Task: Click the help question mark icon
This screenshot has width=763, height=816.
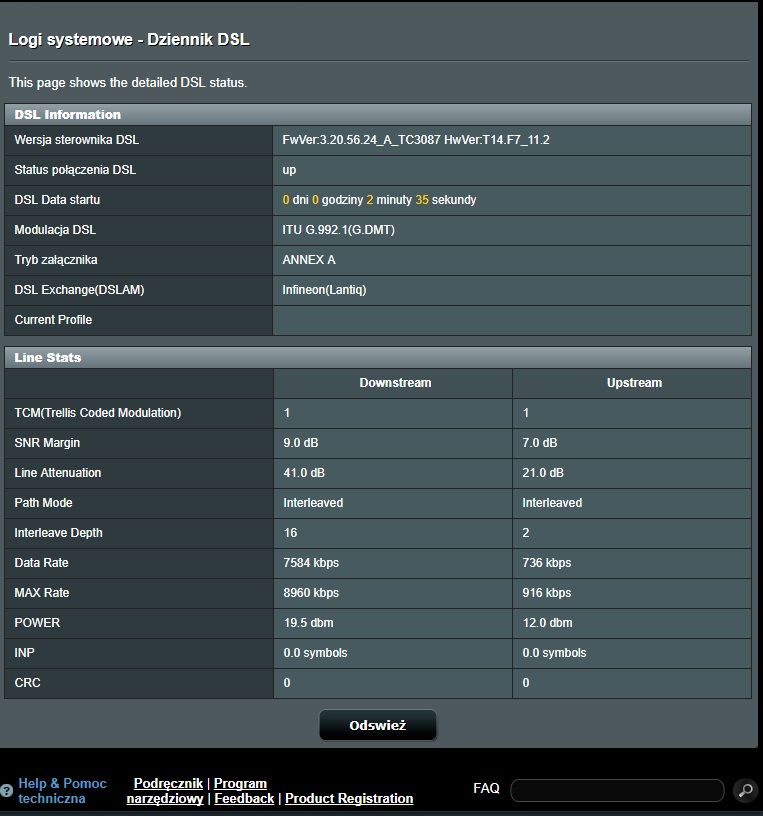Action: pyautogui.click(x=7, y=791)
